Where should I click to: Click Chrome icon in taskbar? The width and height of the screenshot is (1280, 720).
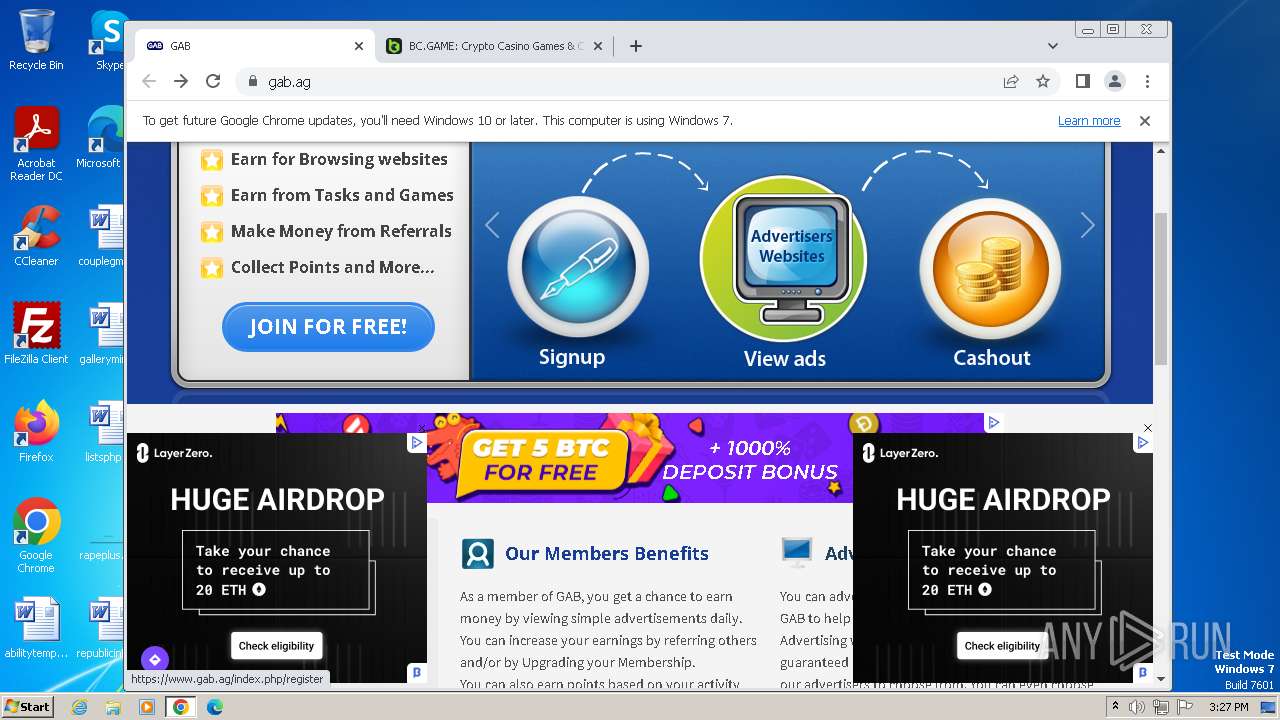coord(181,707)
